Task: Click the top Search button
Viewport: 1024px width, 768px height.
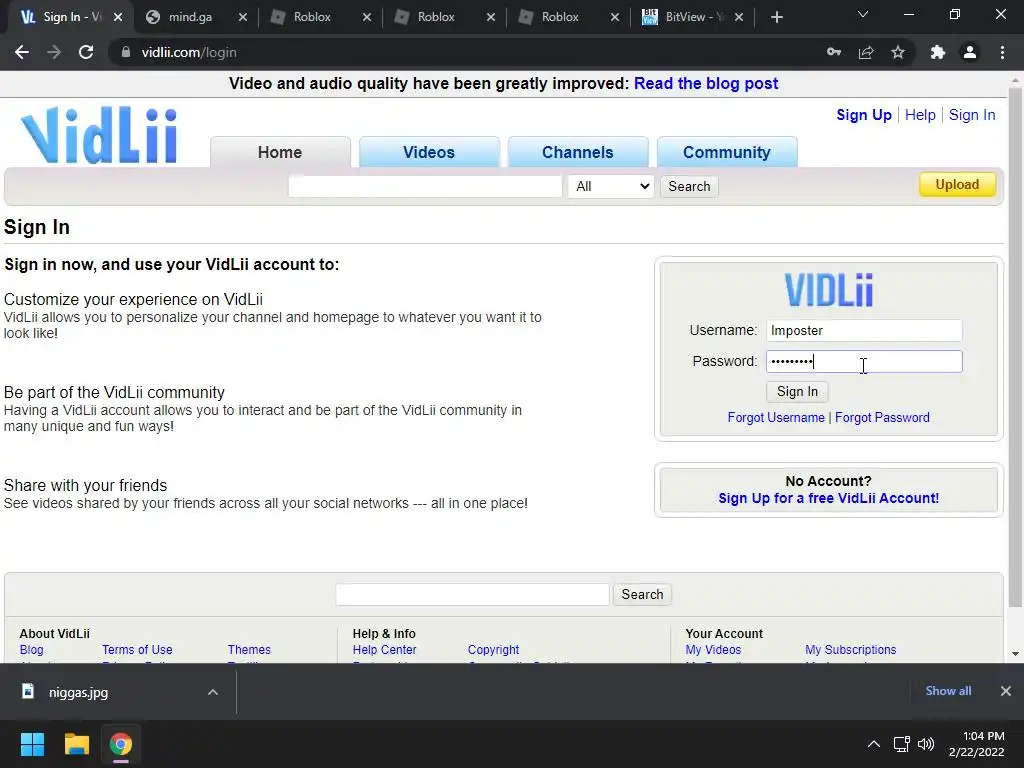Action: pyautogui.click(x=689, y=186)
